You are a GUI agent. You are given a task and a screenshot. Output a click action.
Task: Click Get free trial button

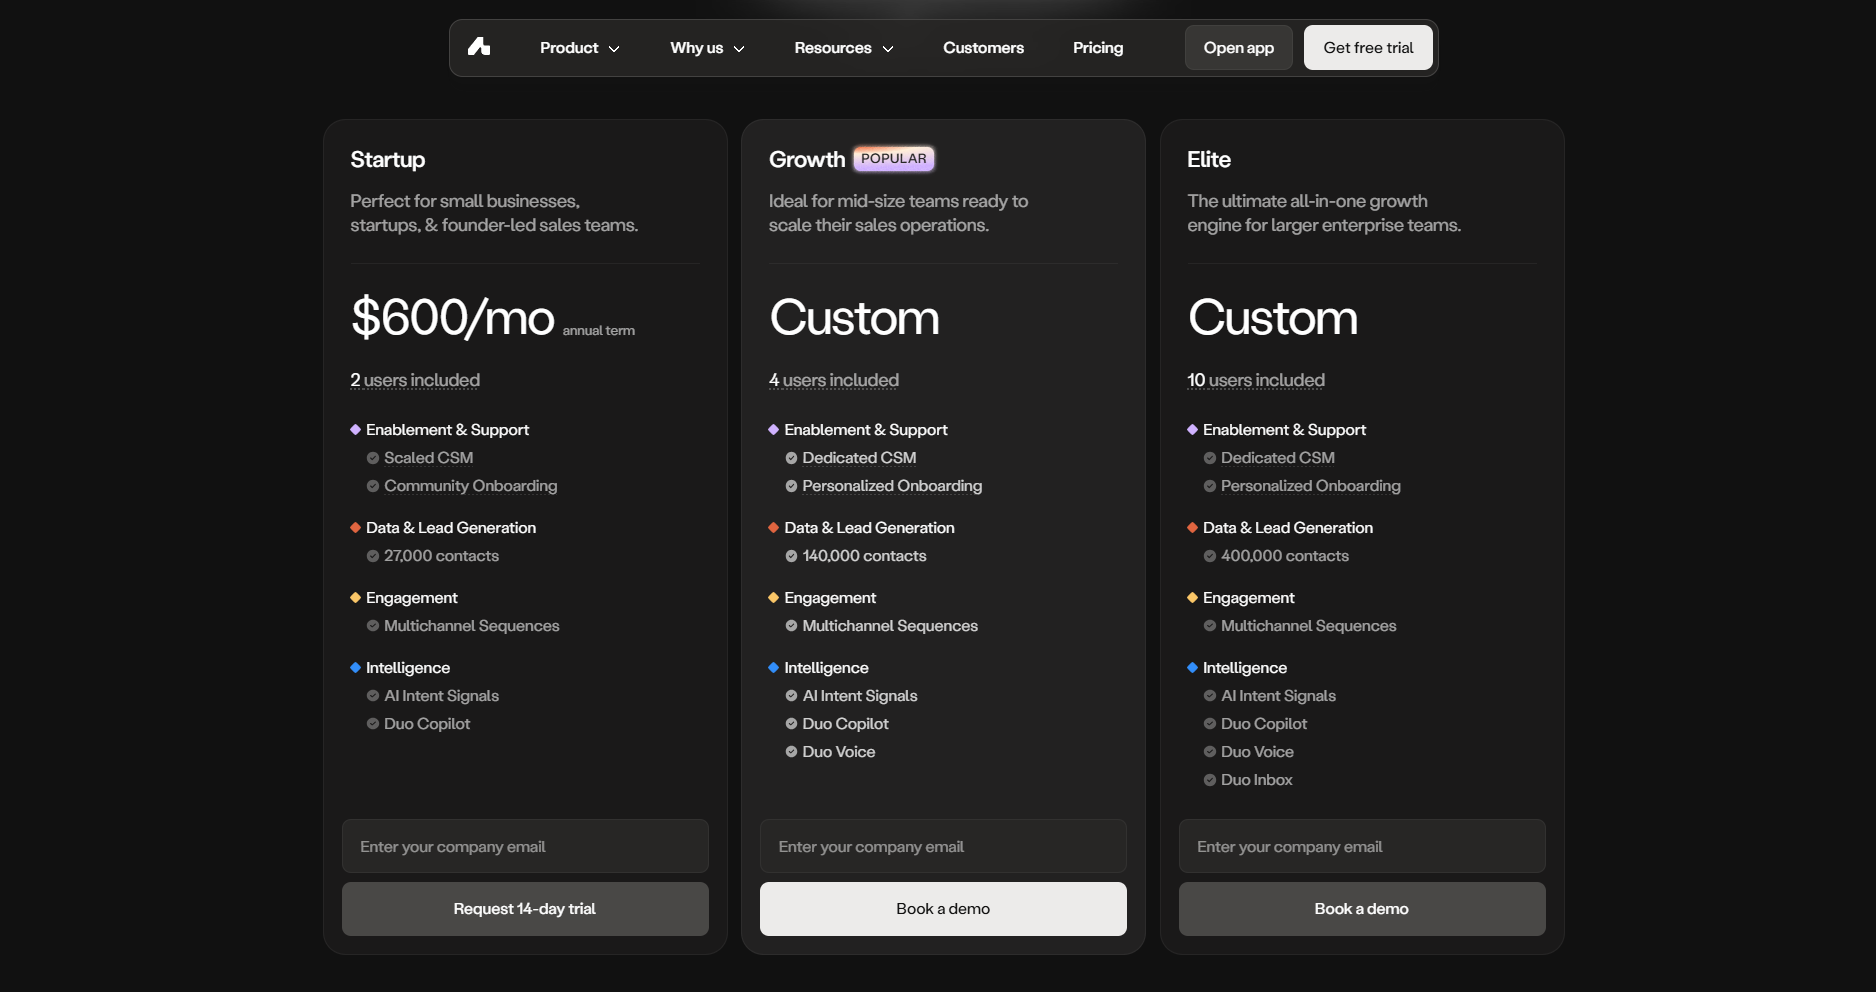point(1368,47)
